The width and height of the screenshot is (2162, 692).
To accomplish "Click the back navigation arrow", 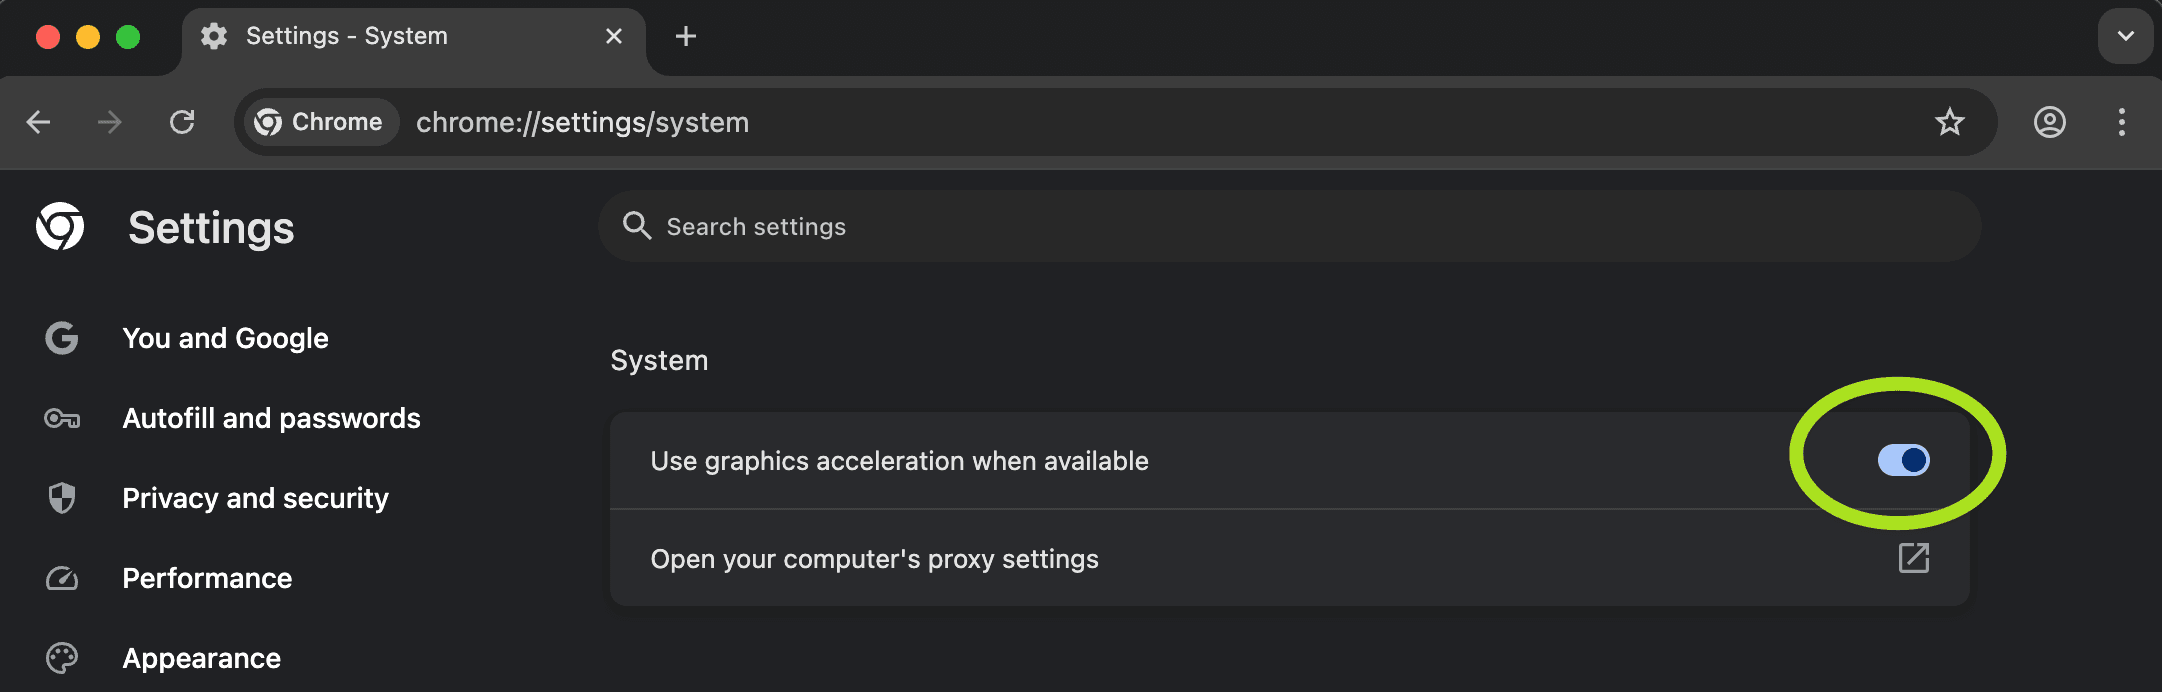I will point(38,122).
